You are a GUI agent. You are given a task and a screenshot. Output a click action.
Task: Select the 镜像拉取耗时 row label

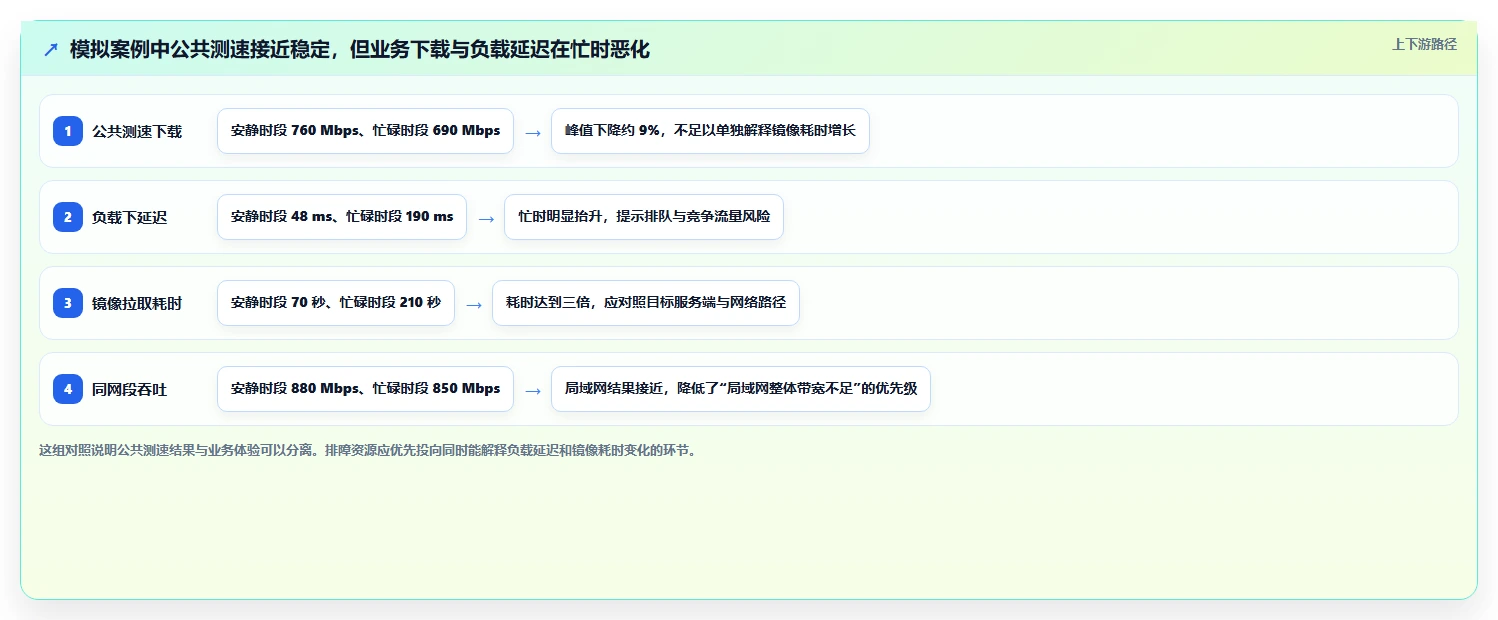[x=137, y=303]
